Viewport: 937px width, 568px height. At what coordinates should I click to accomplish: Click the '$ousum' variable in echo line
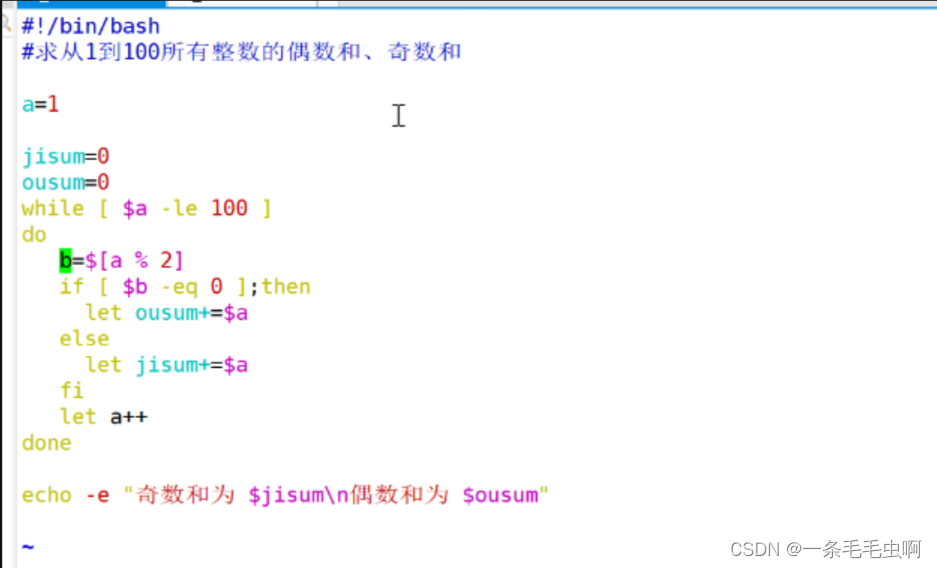tap(500, 495)
